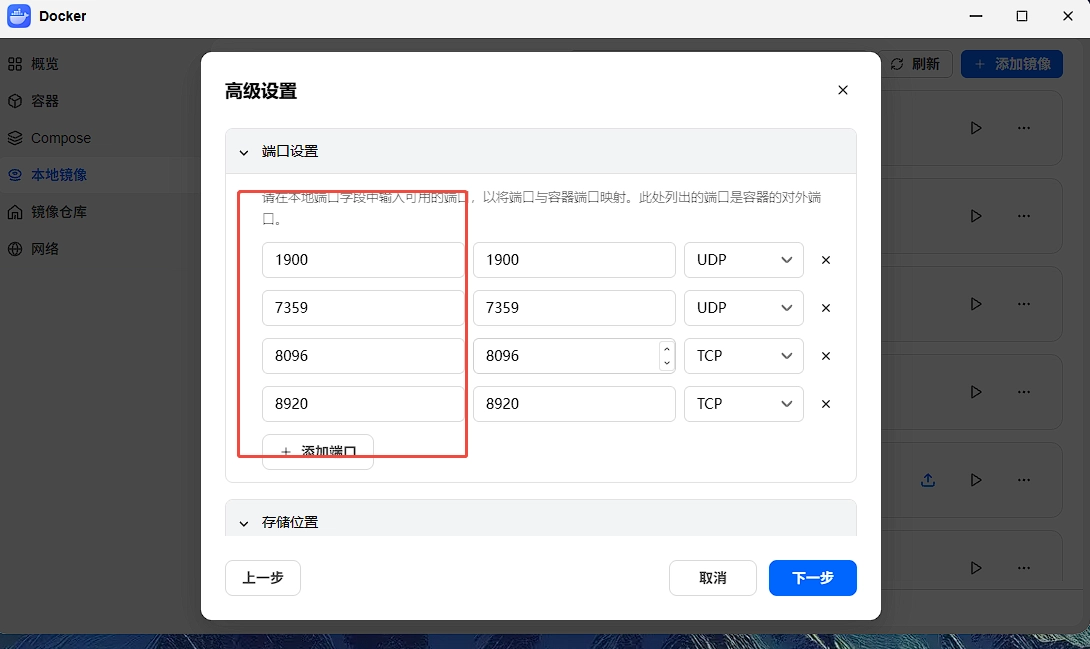Screen dimensions: 1090x649
Task: Increase container port 8096 with stepper
Action: [x=667, y=350]
